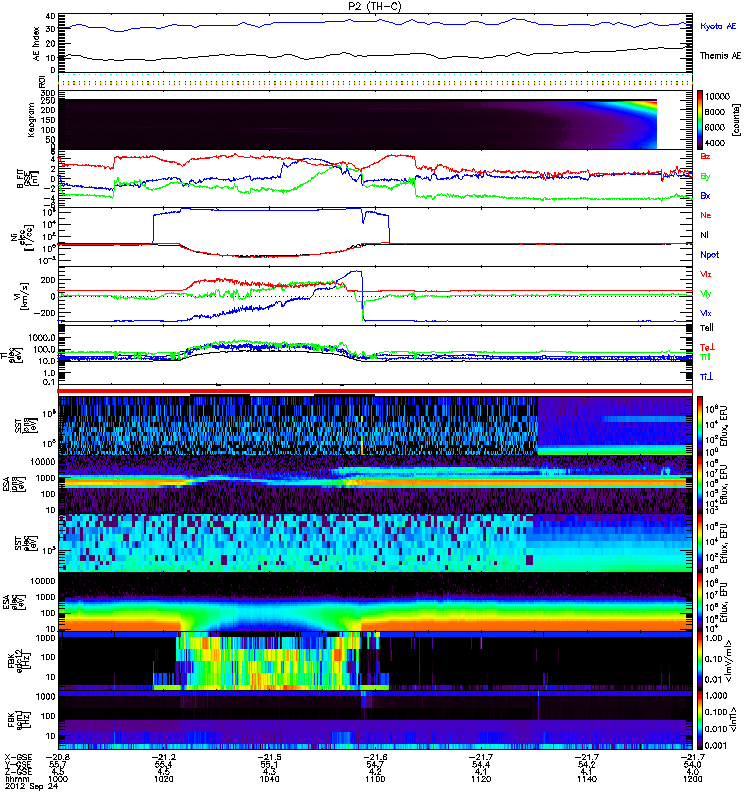Click the FBK edc12 [Hz] axis label
Viewport: 750px width, 800px height.
click(x=21, y=661)
